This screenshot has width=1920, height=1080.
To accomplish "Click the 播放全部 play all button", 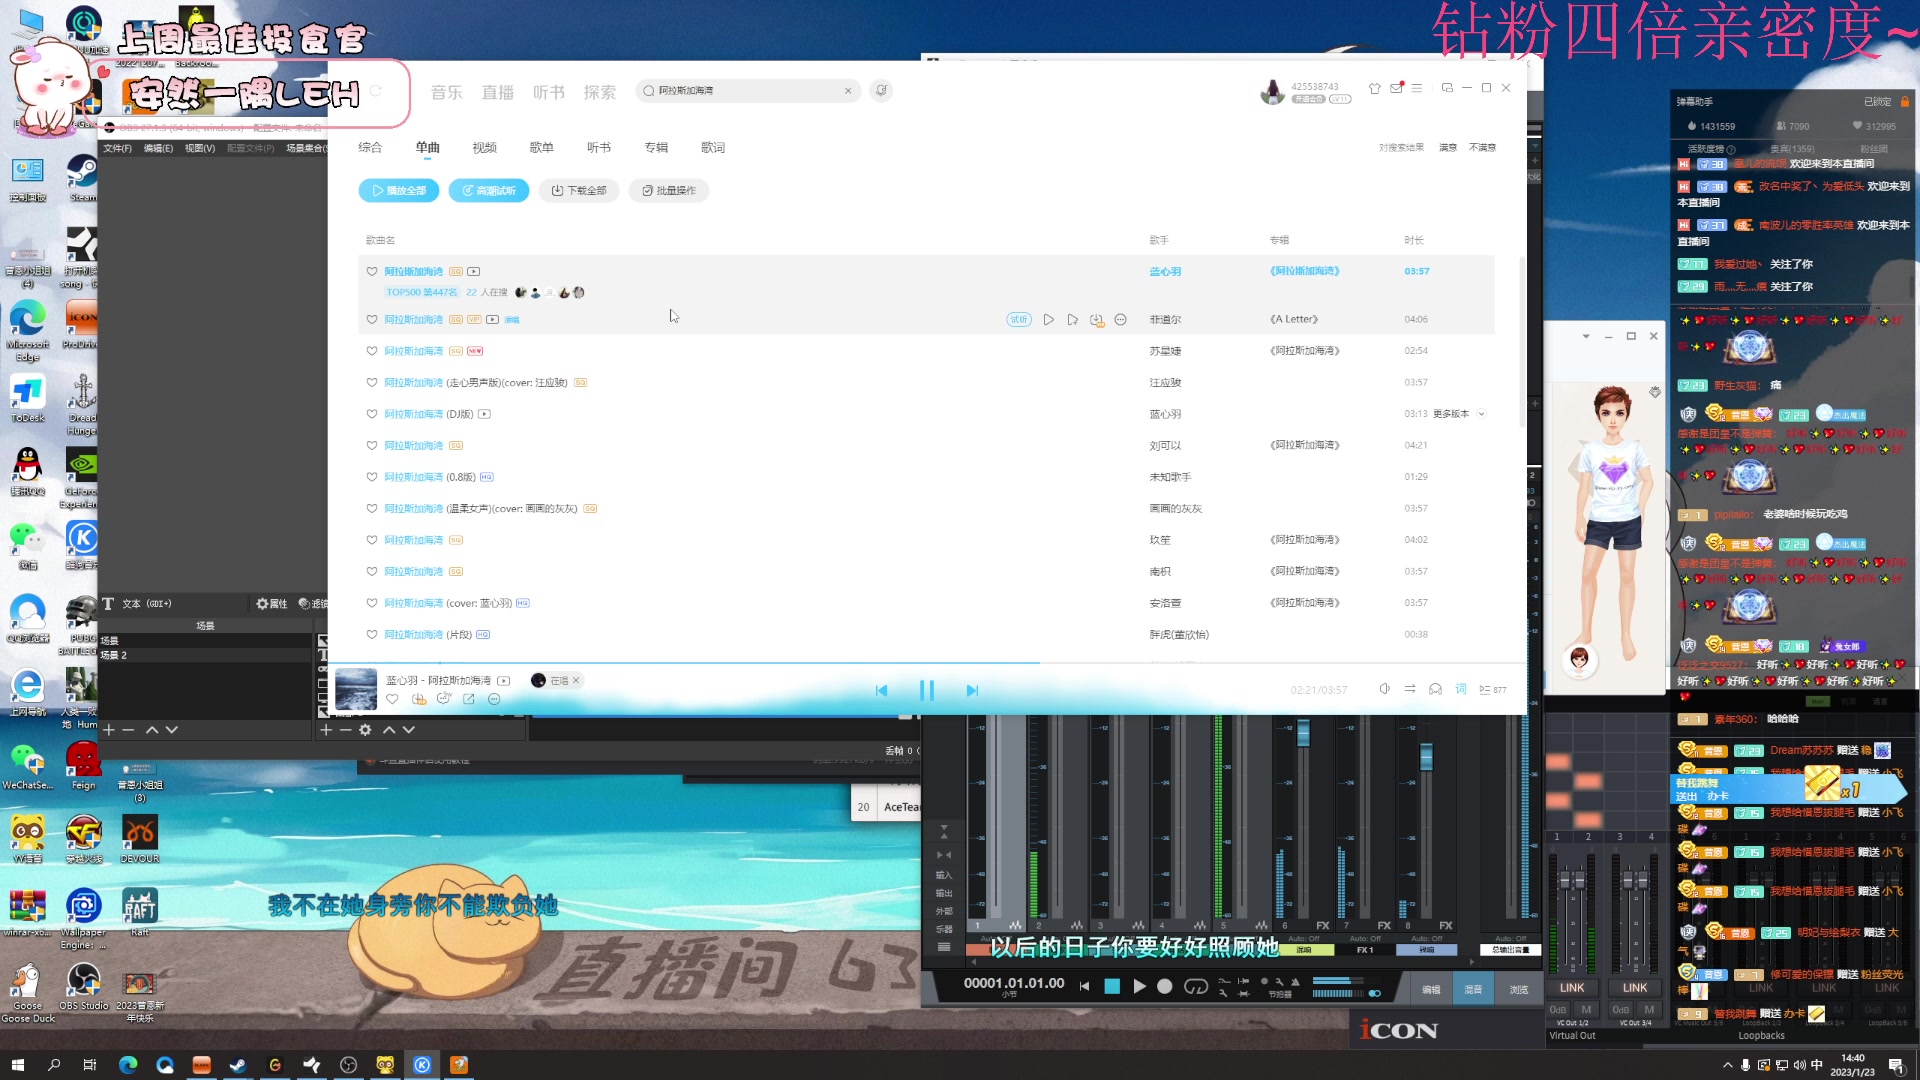I will 398,191.
